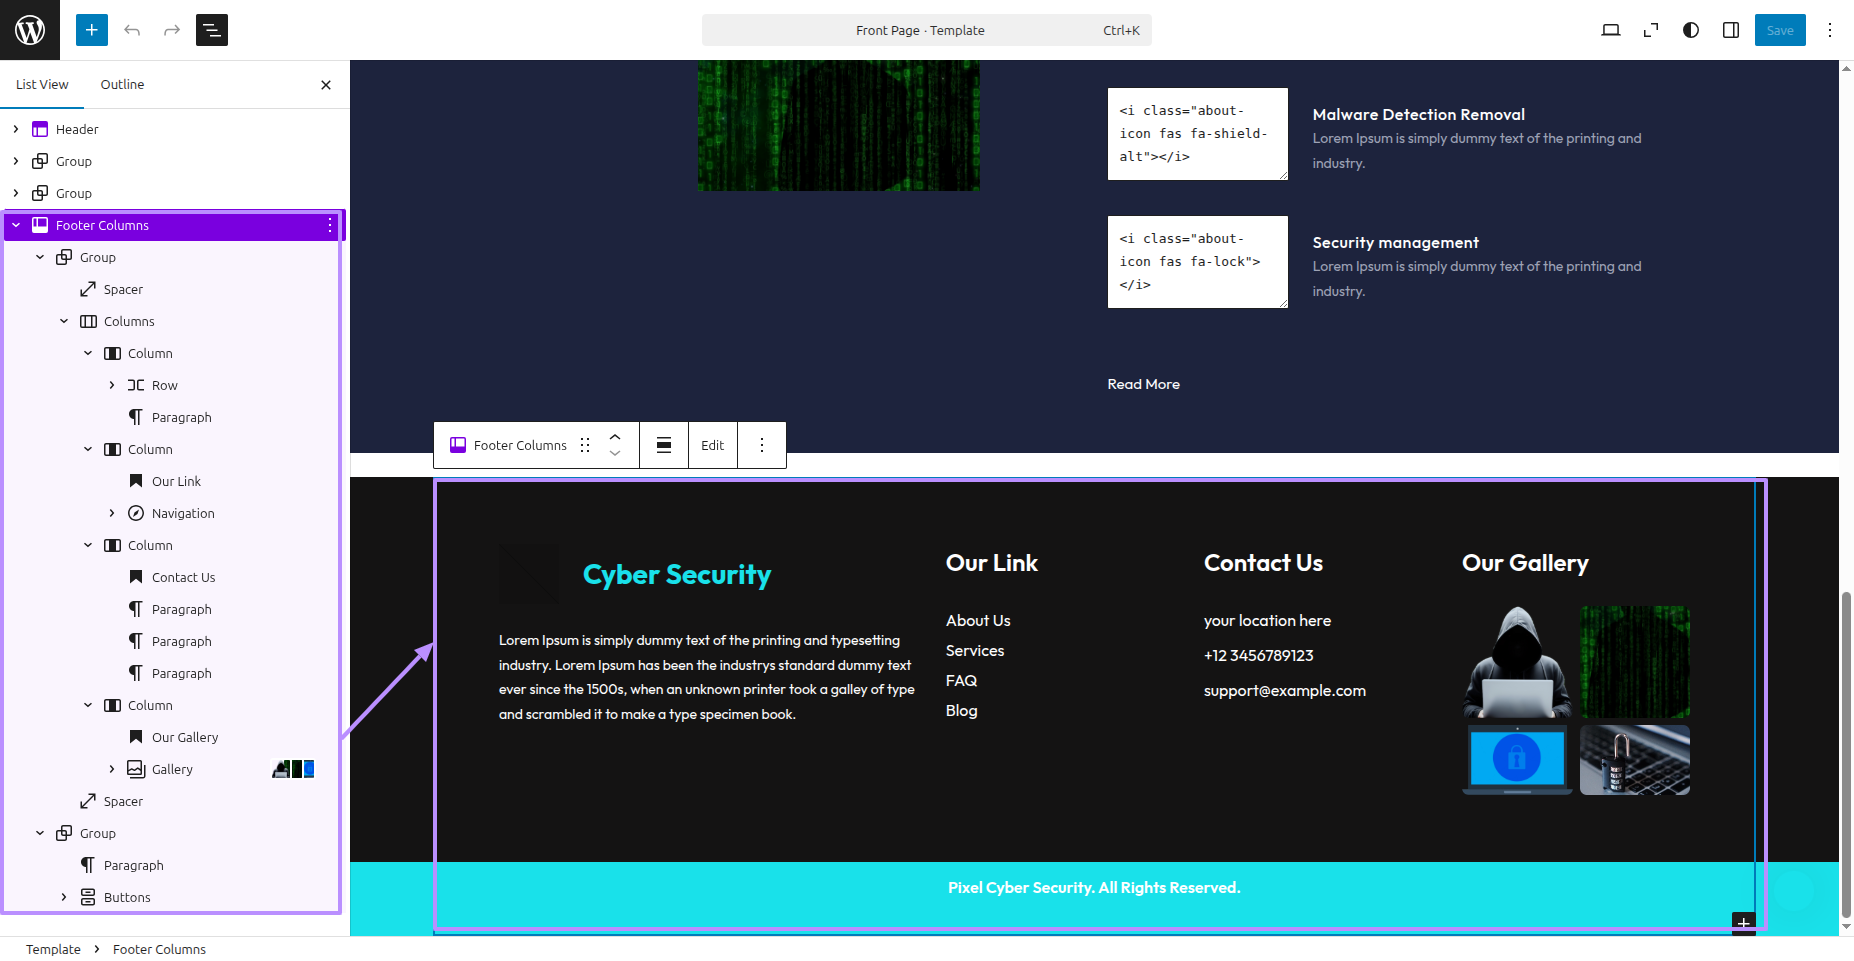The width and height of the screenshot is (1854, 961).
Task: Toggle the Styles half-circle icon
Action: pos(1690,30)
